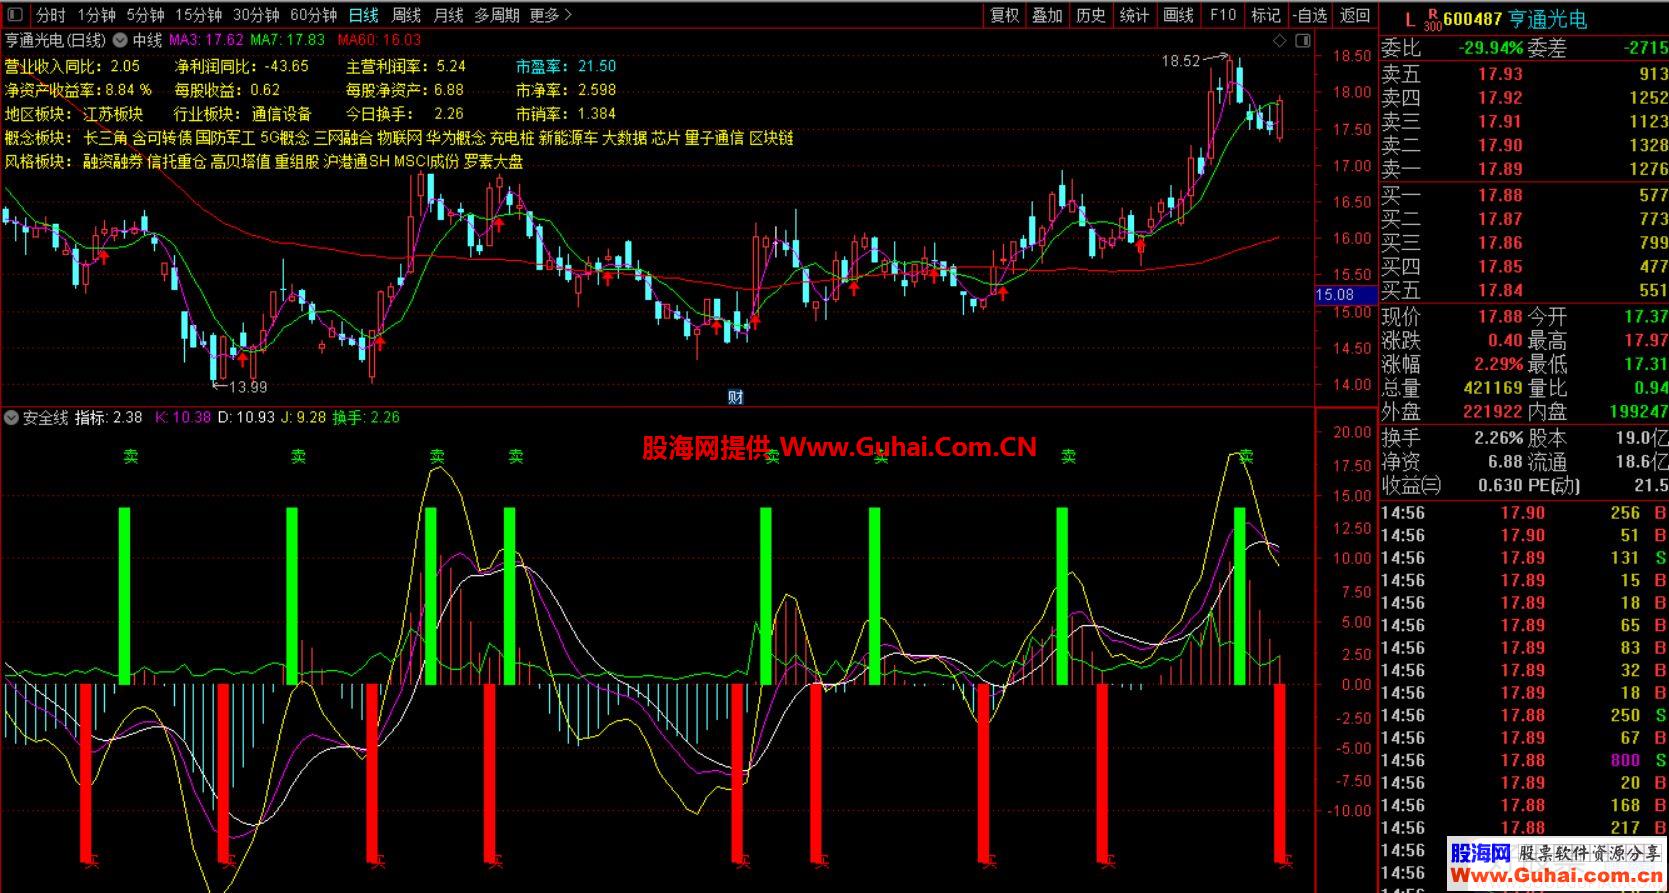1669x893 pixels.
Task: Open the 统计 statistics button
Action: coord(1135,15)
